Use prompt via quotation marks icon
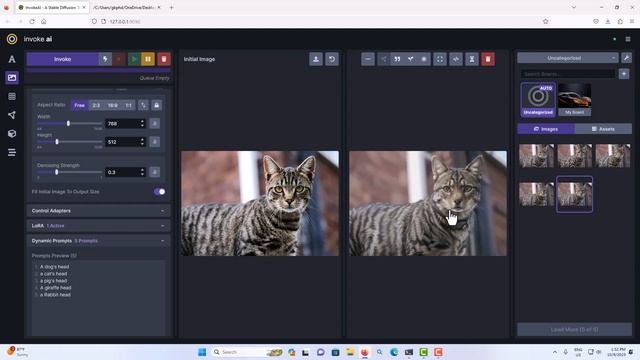 [397, 59]
